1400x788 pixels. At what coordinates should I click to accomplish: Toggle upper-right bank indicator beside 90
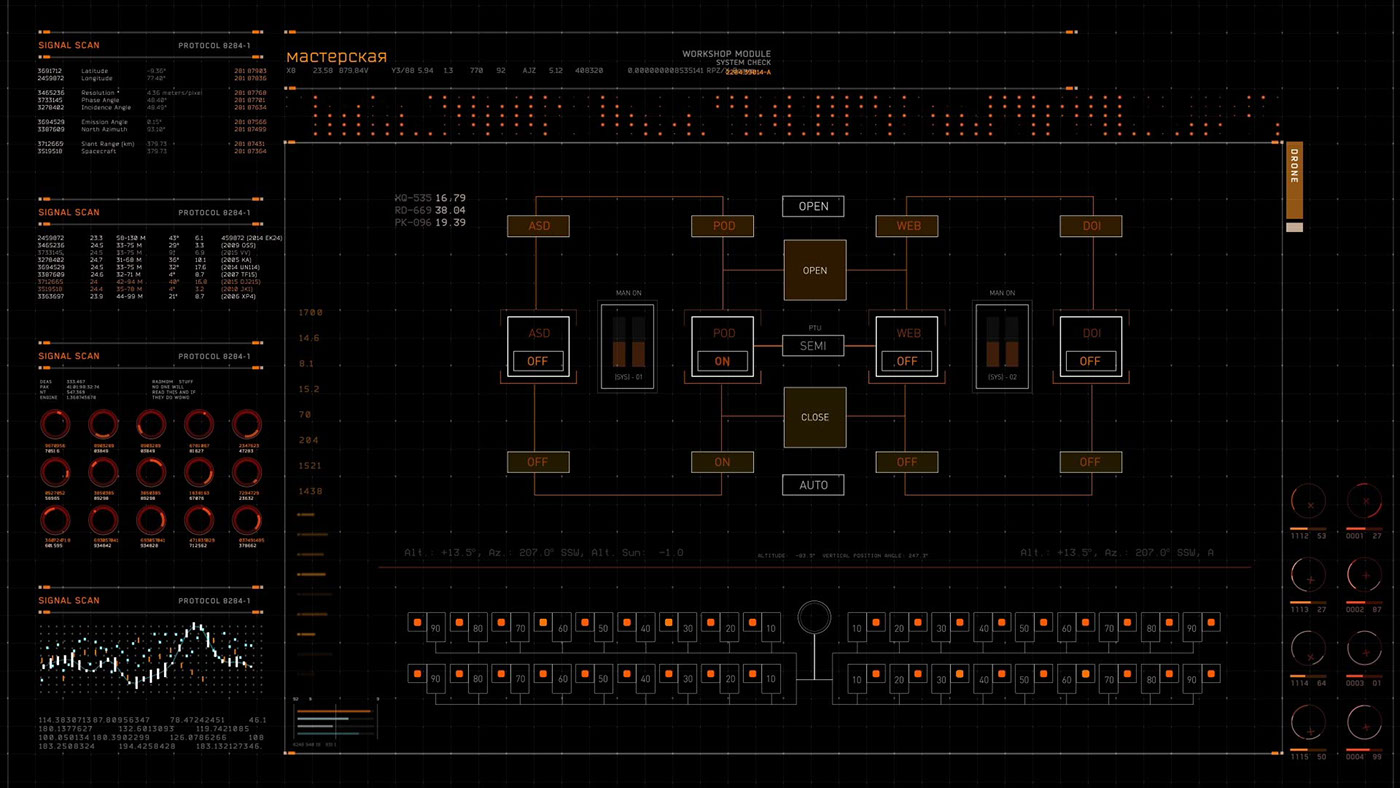tap(1211, 622)
